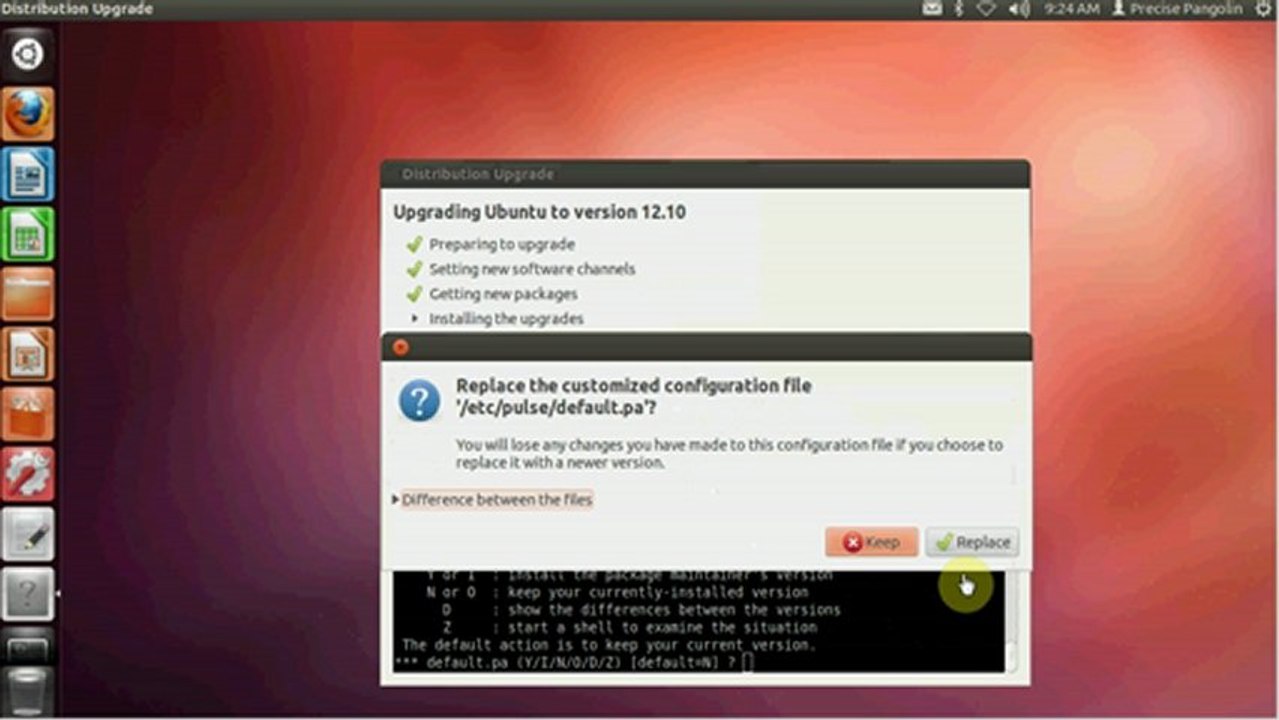Open the Bluetooth indicator menu

click(958, 9)
